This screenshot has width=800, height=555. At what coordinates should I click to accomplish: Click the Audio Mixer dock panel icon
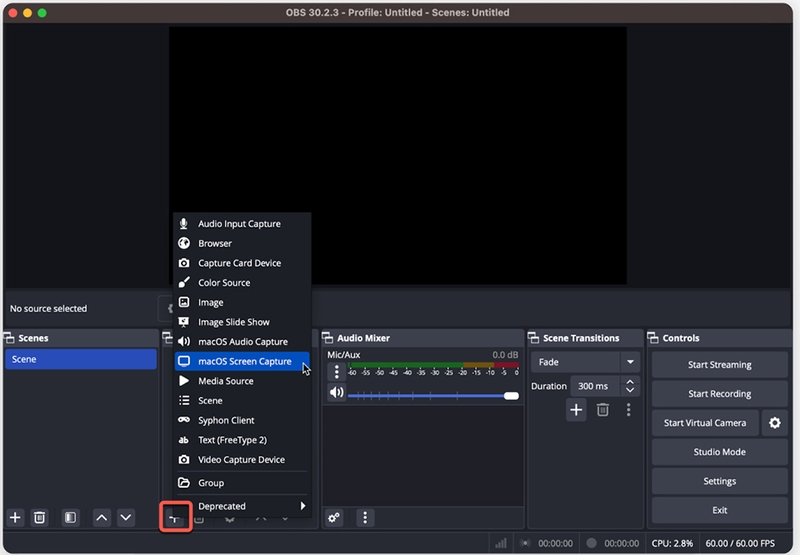click(x=328, y=338)
